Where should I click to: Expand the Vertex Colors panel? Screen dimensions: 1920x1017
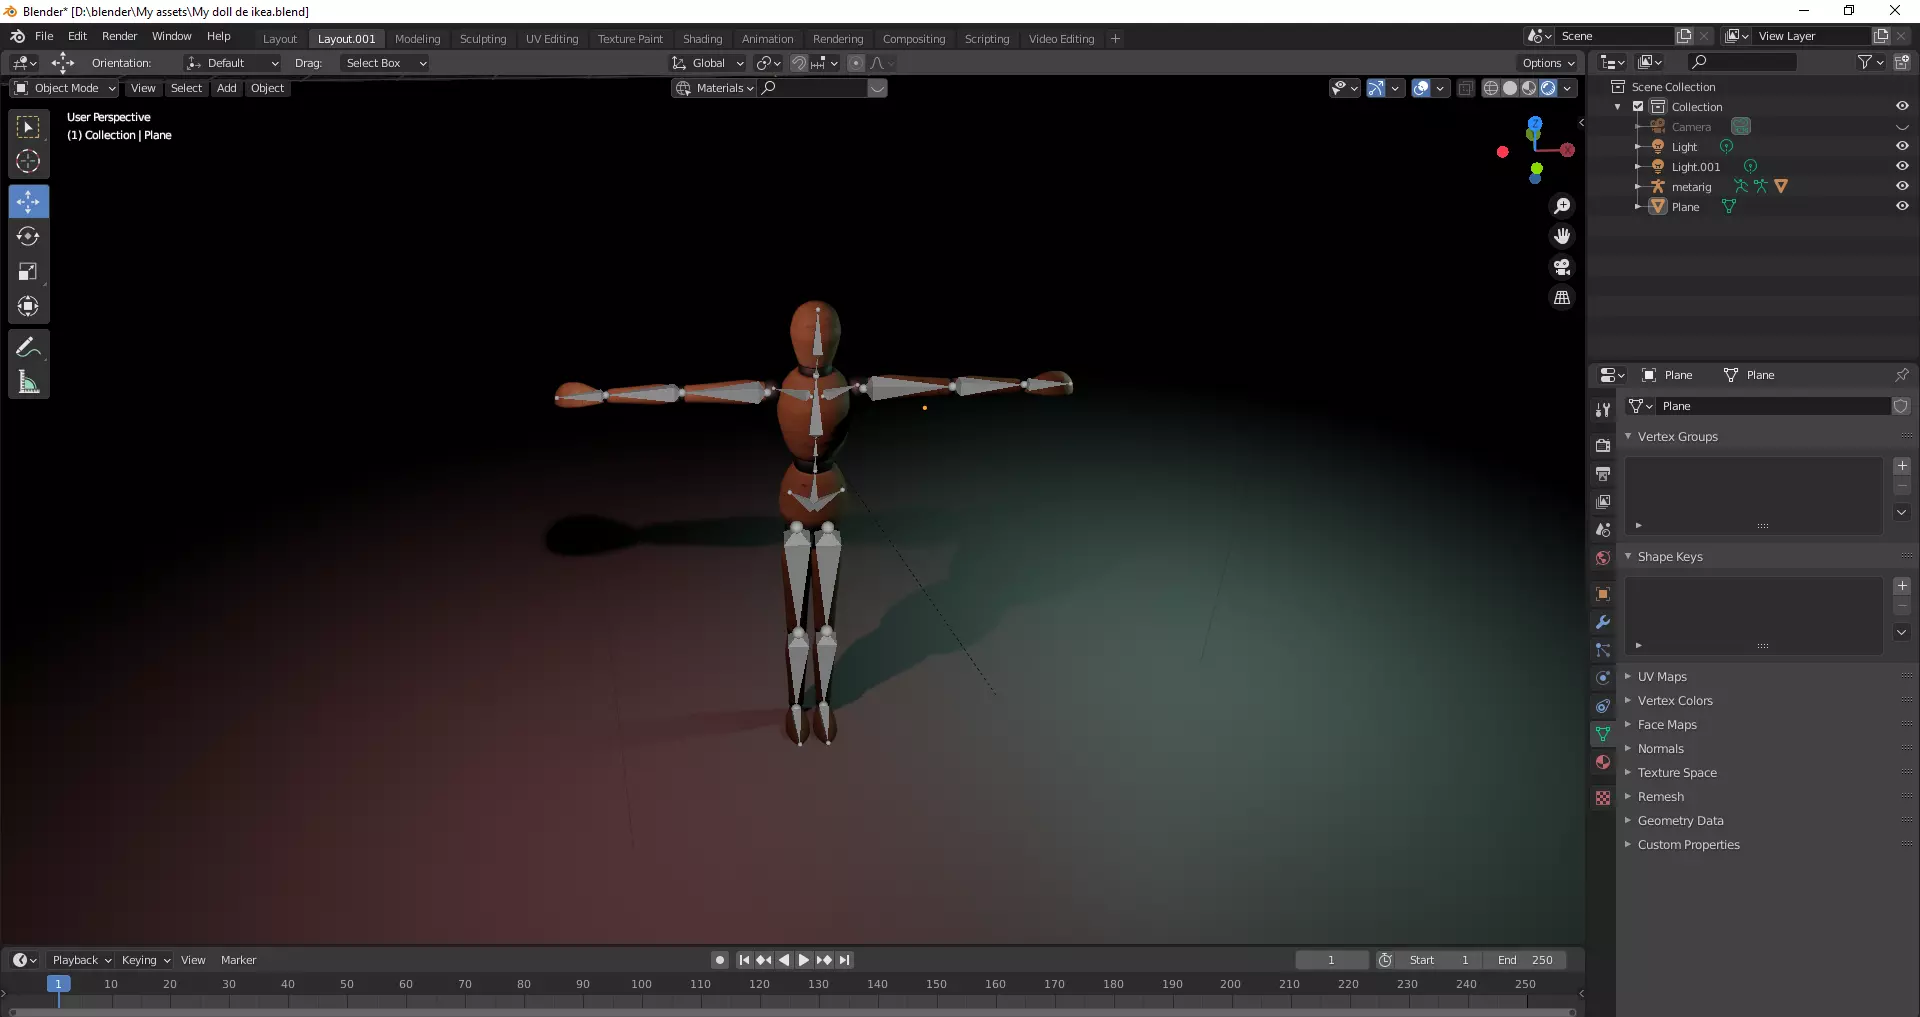click(x=1674, y=701)
